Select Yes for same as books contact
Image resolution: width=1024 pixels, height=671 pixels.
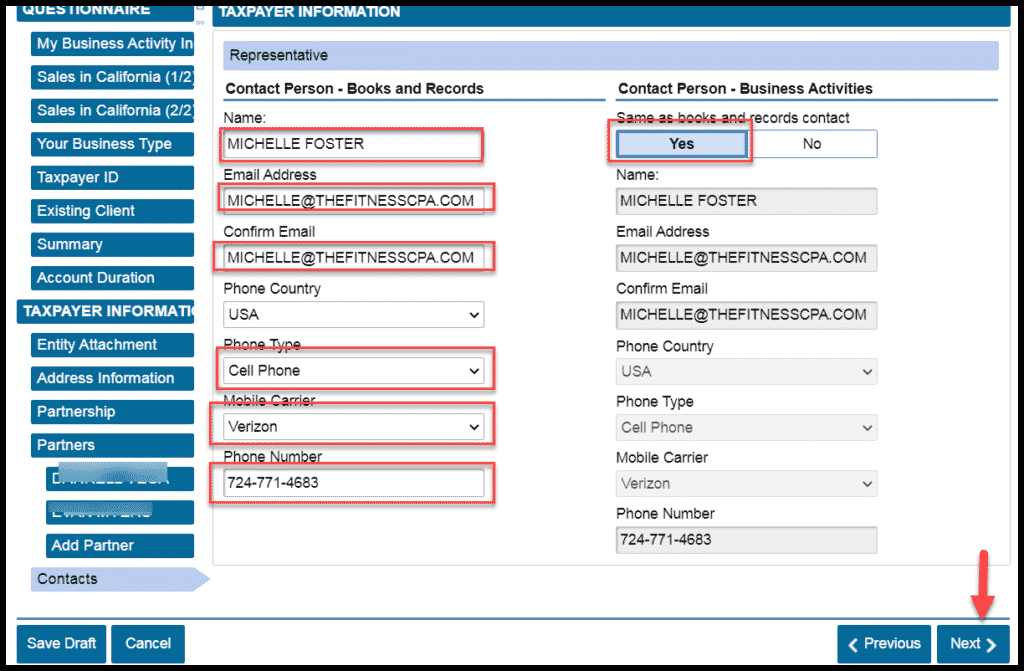pyautogui.click(x=681, y=144)
